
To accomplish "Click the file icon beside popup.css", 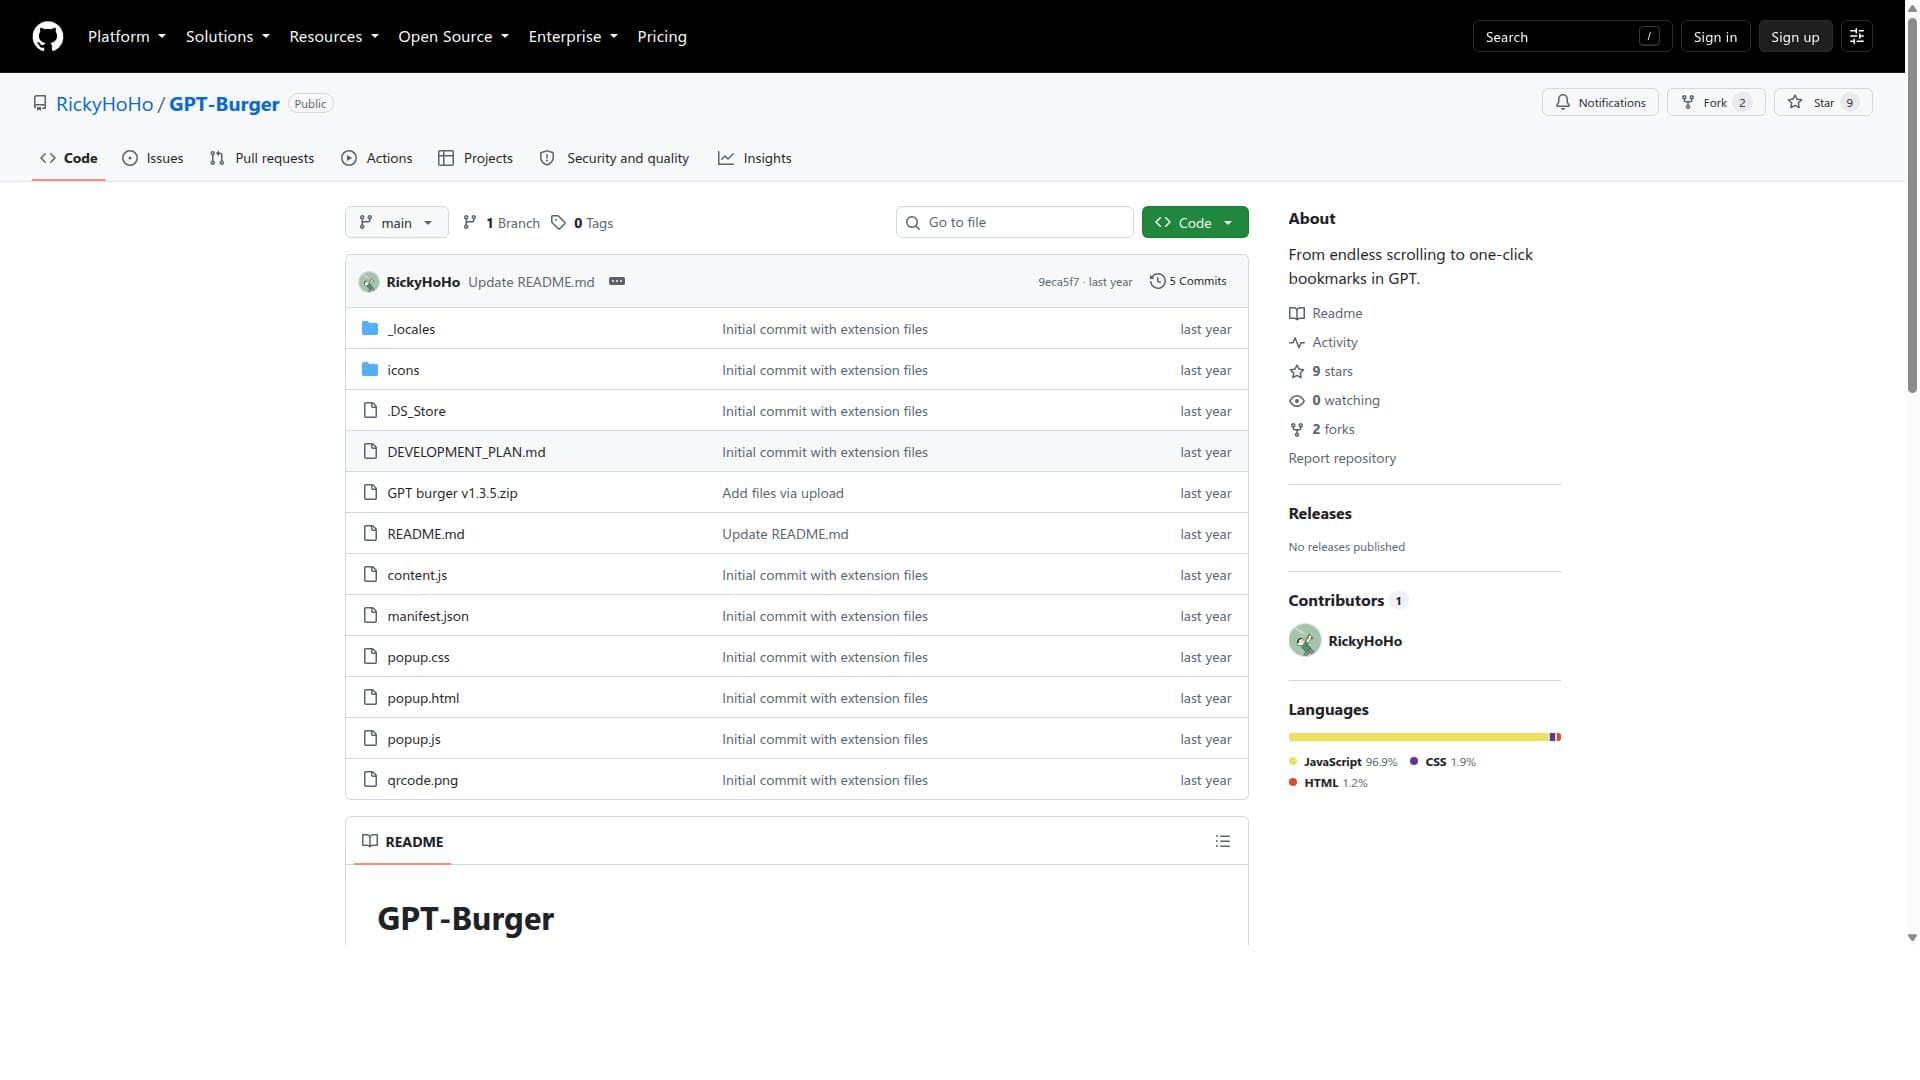I will (370, 657).
